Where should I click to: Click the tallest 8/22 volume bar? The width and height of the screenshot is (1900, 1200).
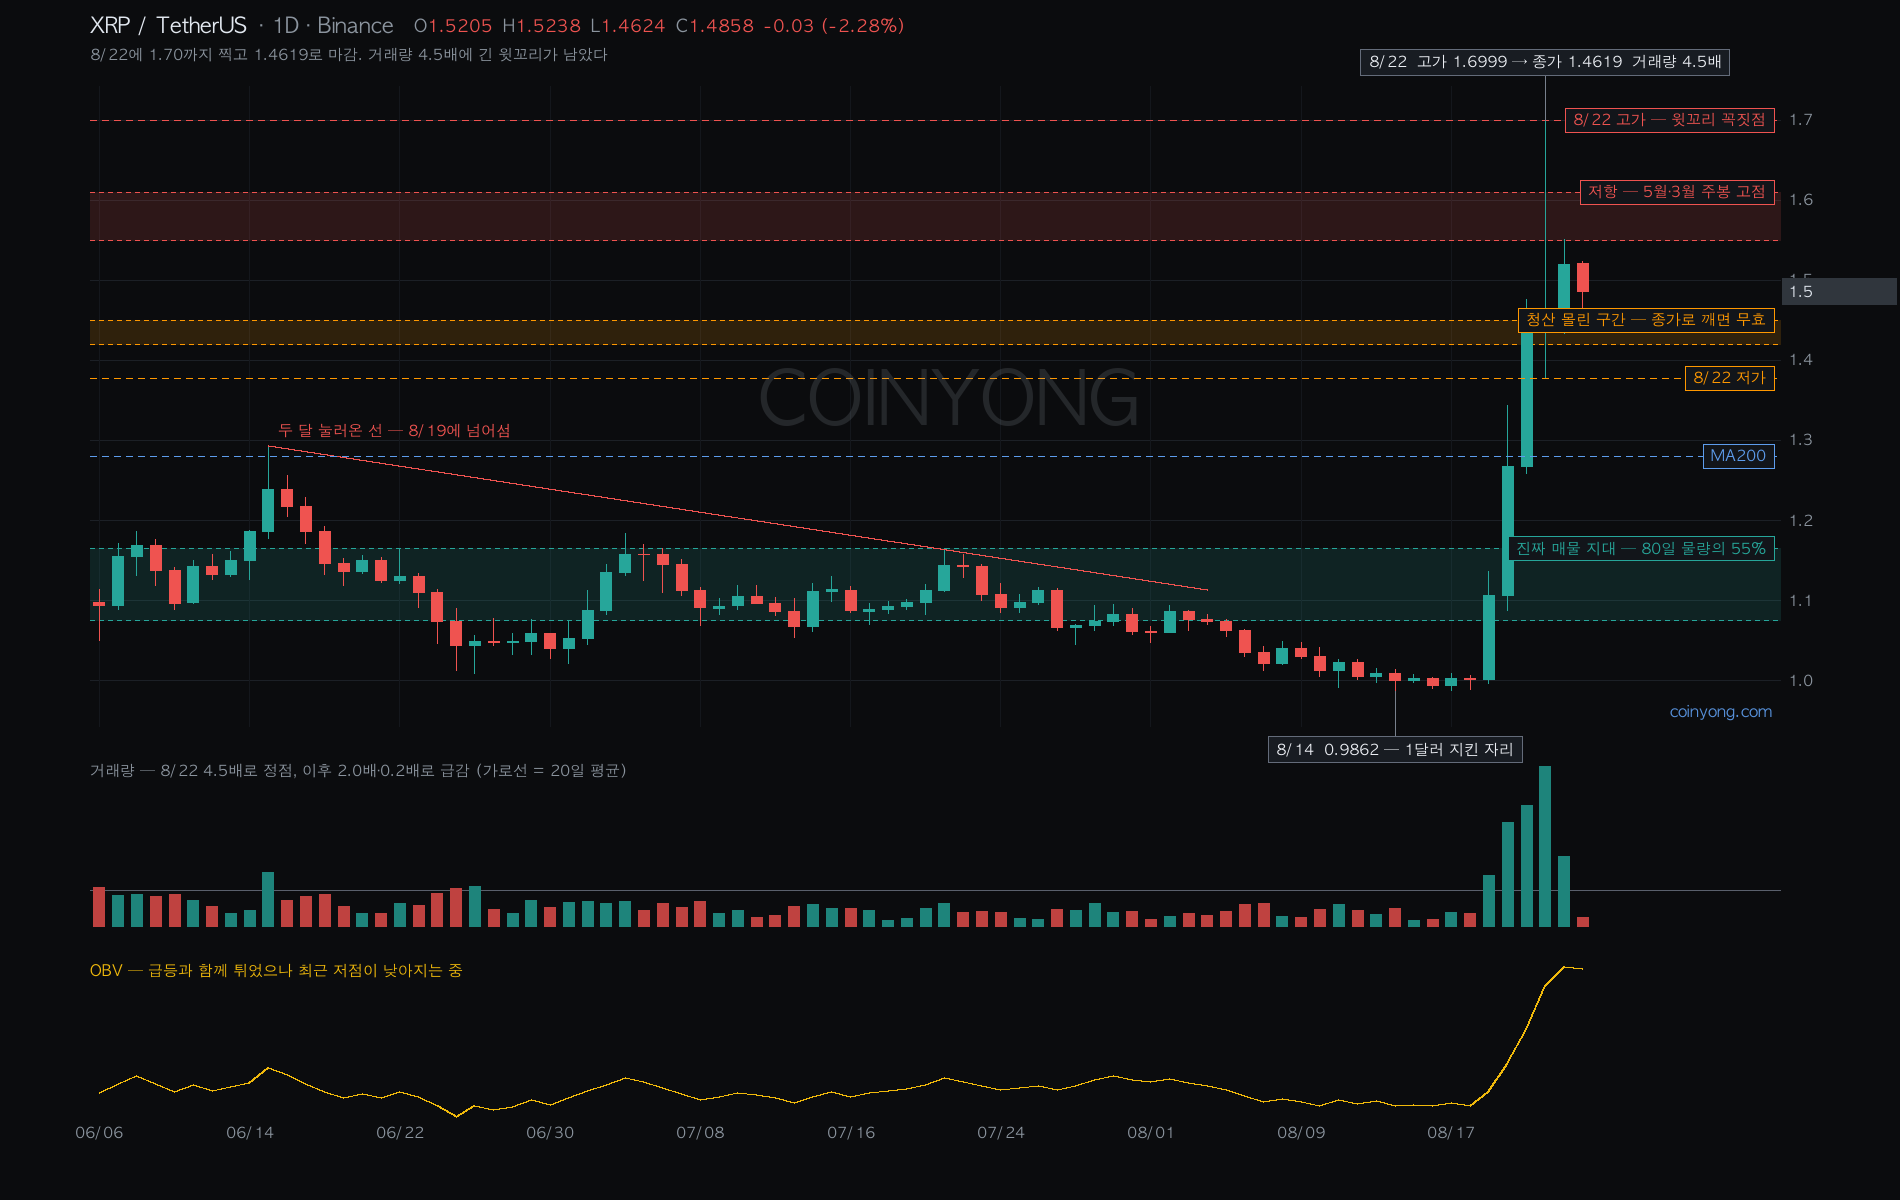pos(1545,846)
